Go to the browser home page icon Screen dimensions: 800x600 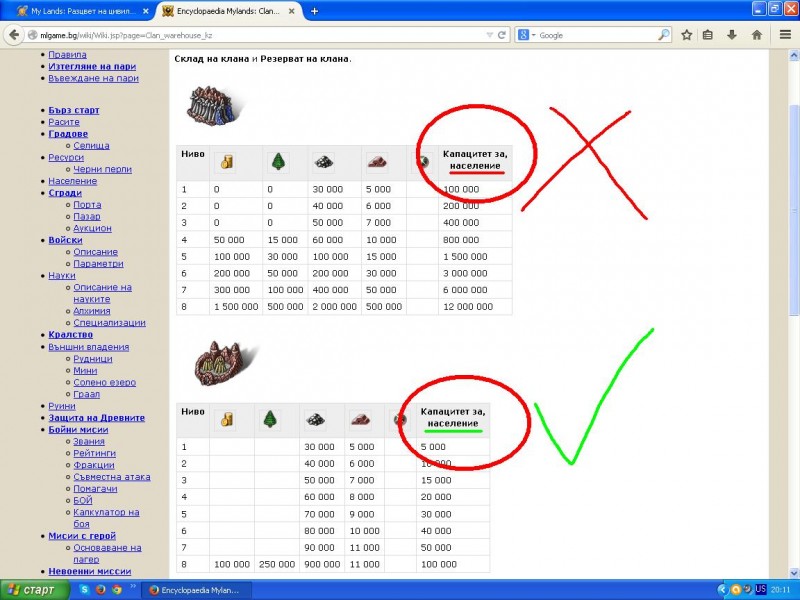point(757,34)
